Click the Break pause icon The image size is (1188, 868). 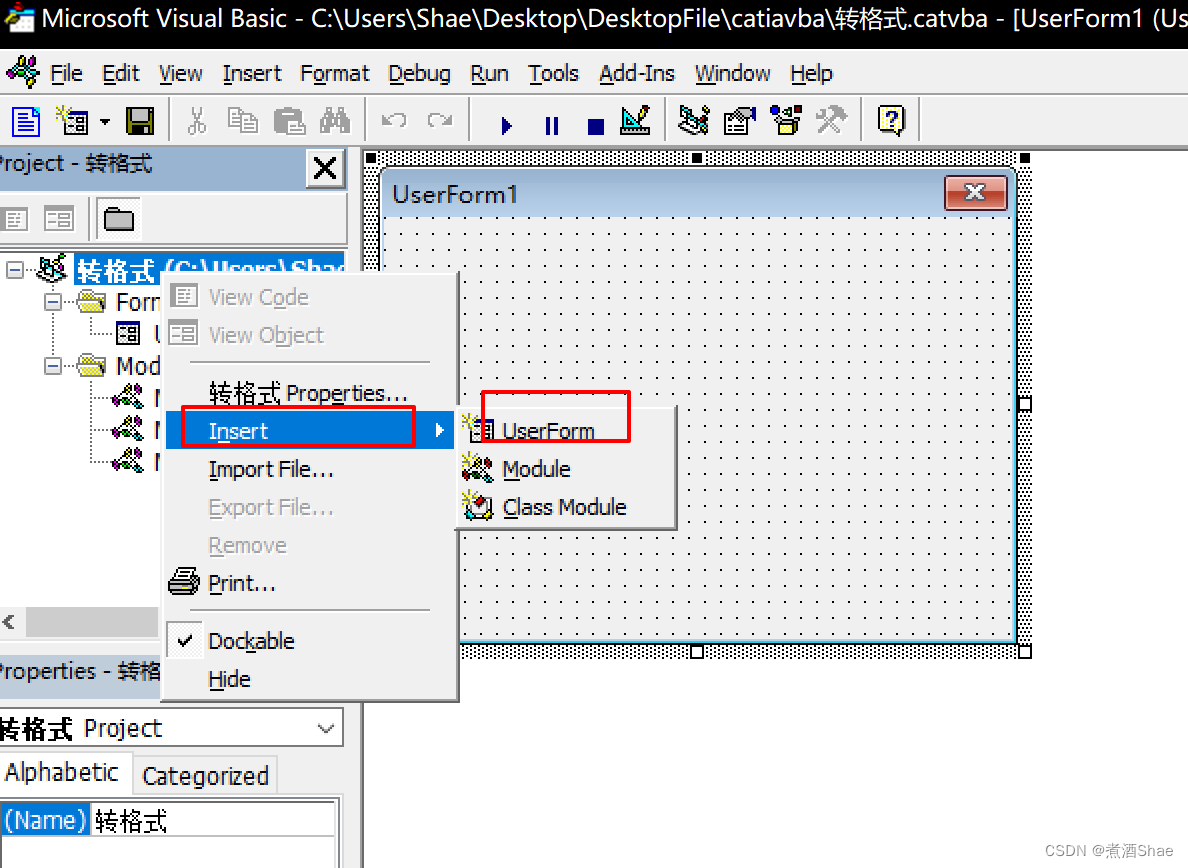point(552,125)
